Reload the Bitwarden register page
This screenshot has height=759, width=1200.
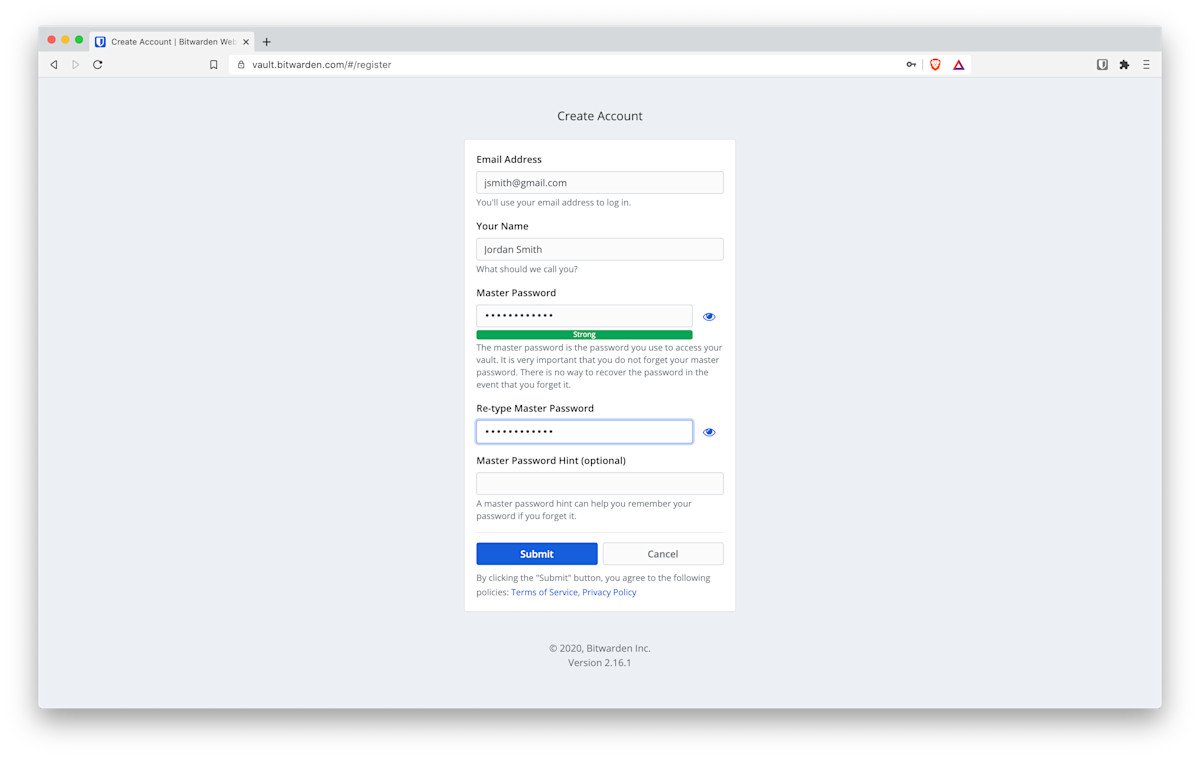pyautogui.click(x=98, y=65)
